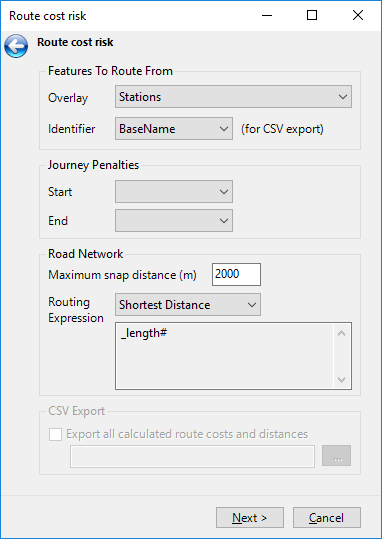The width and height of the screenshot is (382, 539).
Task: Close the Route cost risk window
Action: point(358,15)
